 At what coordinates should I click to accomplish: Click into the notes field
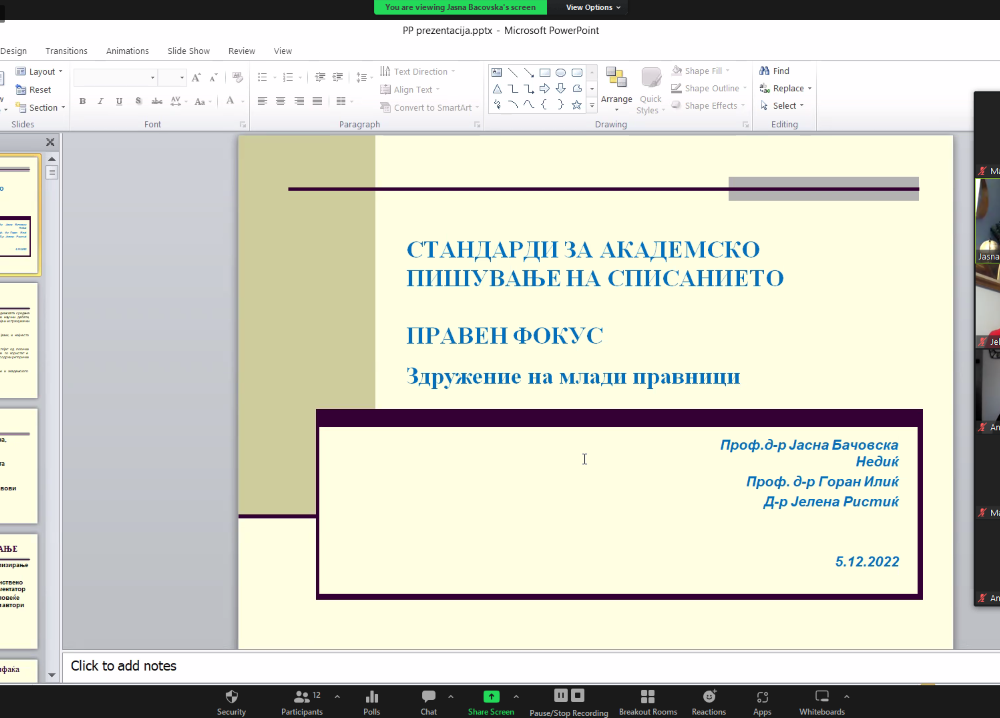tap(500, 666)
